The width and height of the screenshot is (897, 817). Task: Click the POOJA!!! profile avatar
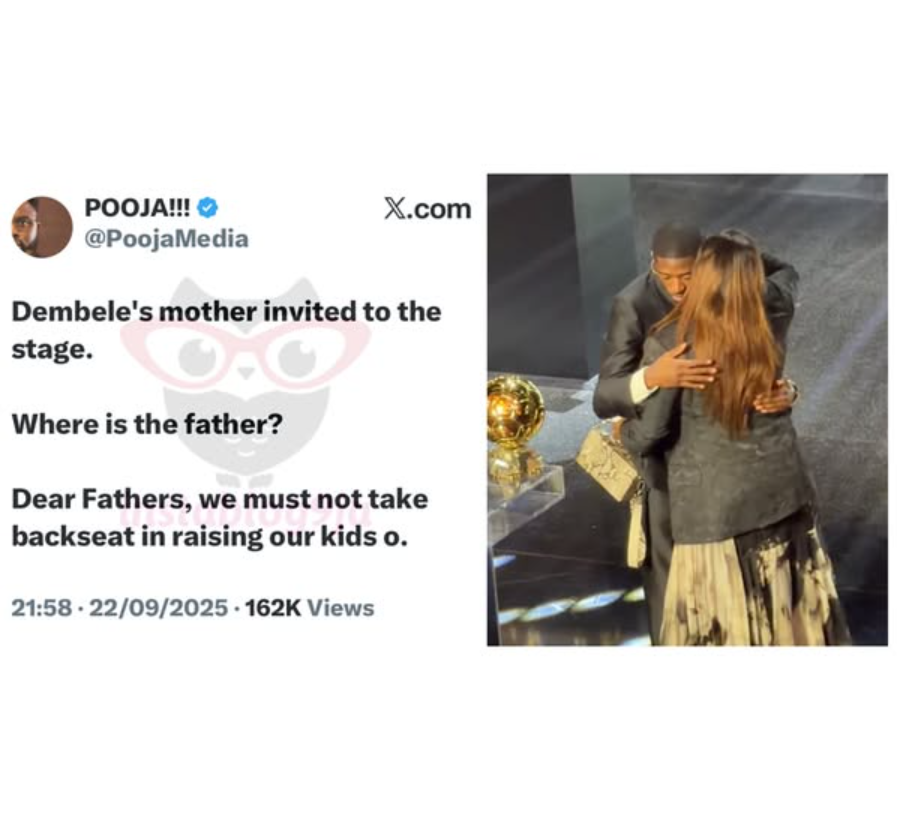[x=42, y=227]
